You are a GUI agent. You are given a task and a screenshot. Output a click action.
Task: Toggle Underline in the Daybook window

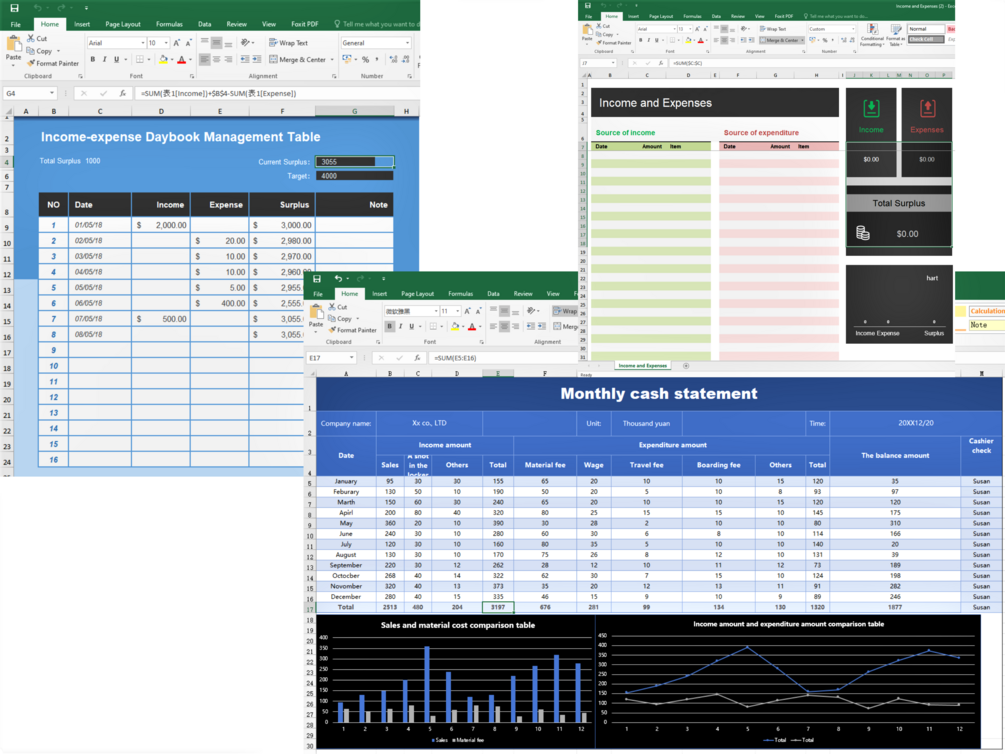116,60
